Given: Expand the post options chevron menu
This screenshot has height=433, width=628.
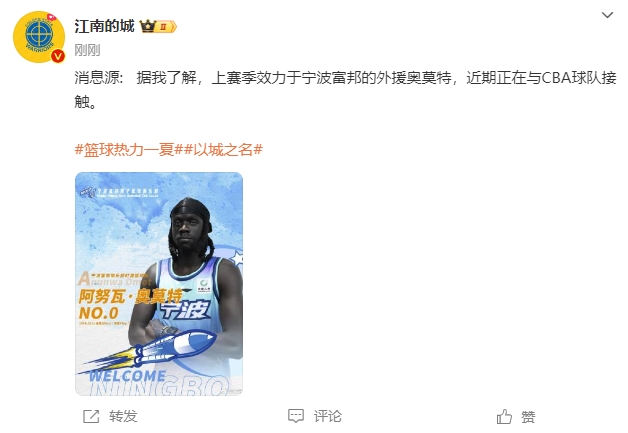Looking at the screenshot, I should click(608, 15).
